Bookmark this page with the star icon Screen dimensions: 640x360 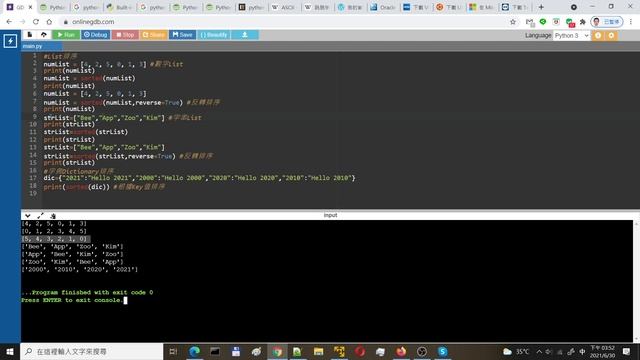pos(513,22)
